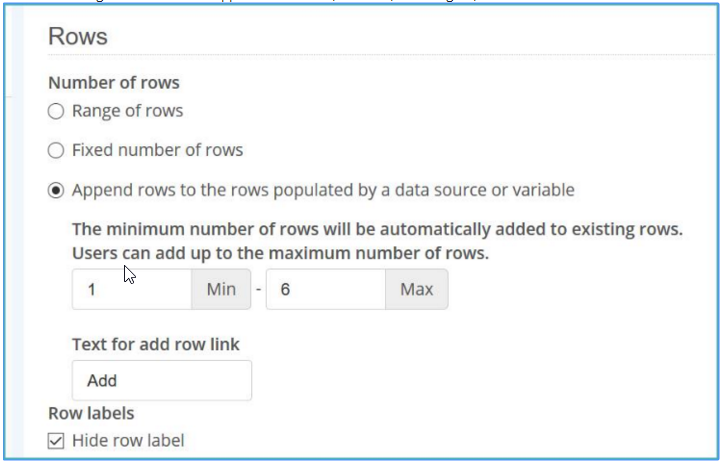This screenshot has height=465, width=728.
Task: Click the help text about minimum rows added
Action: 377,230
